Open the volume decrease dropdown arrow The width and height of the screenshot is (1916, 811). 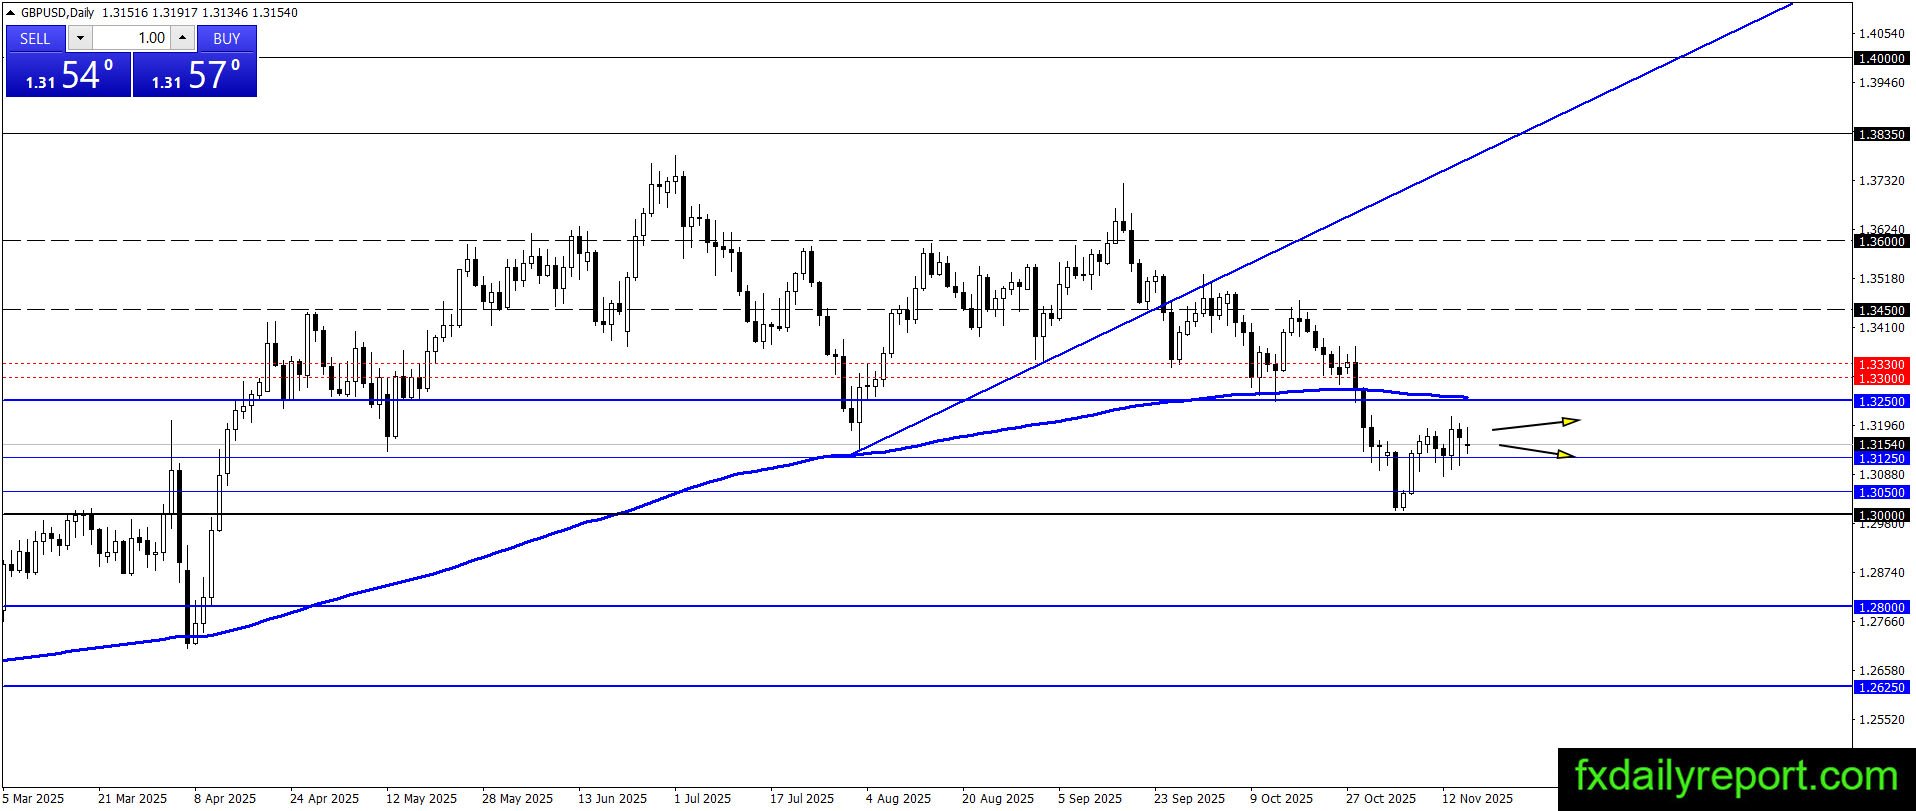[80, 38]
